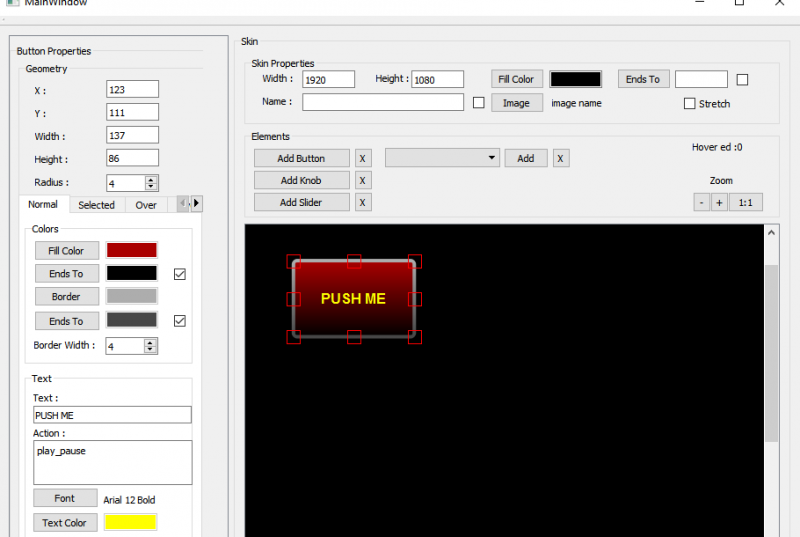Click the white skin Ends To swatch

point(702,79)
